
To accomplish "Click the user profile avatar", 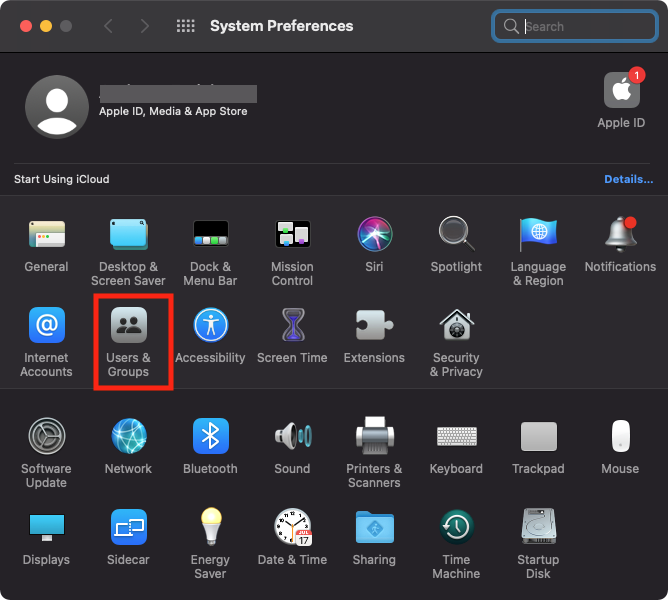I will (57, 107).
